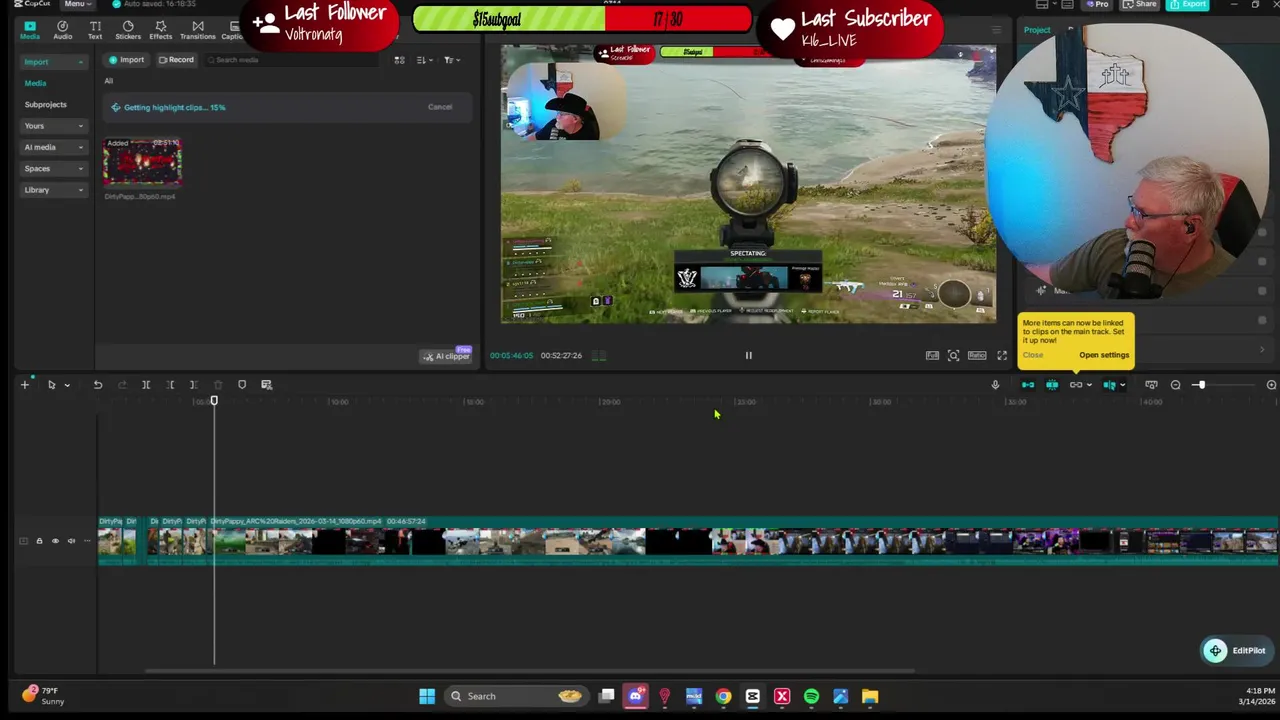Hide the main video track
This screenshot has height=720, width=1280.
tap(55, 541)
